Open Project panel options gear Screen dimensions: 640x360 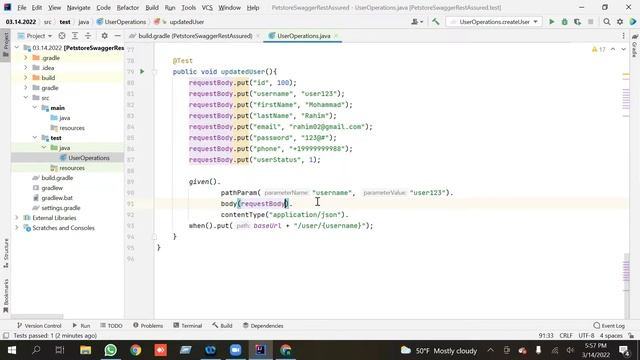point(104,36)
